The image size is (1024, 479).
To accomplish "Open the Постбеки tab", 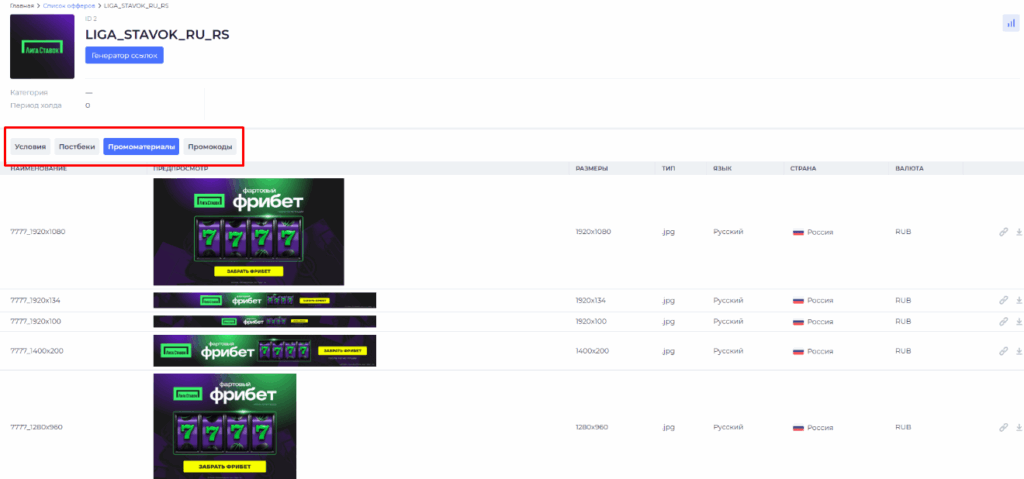I will point(77,147).
